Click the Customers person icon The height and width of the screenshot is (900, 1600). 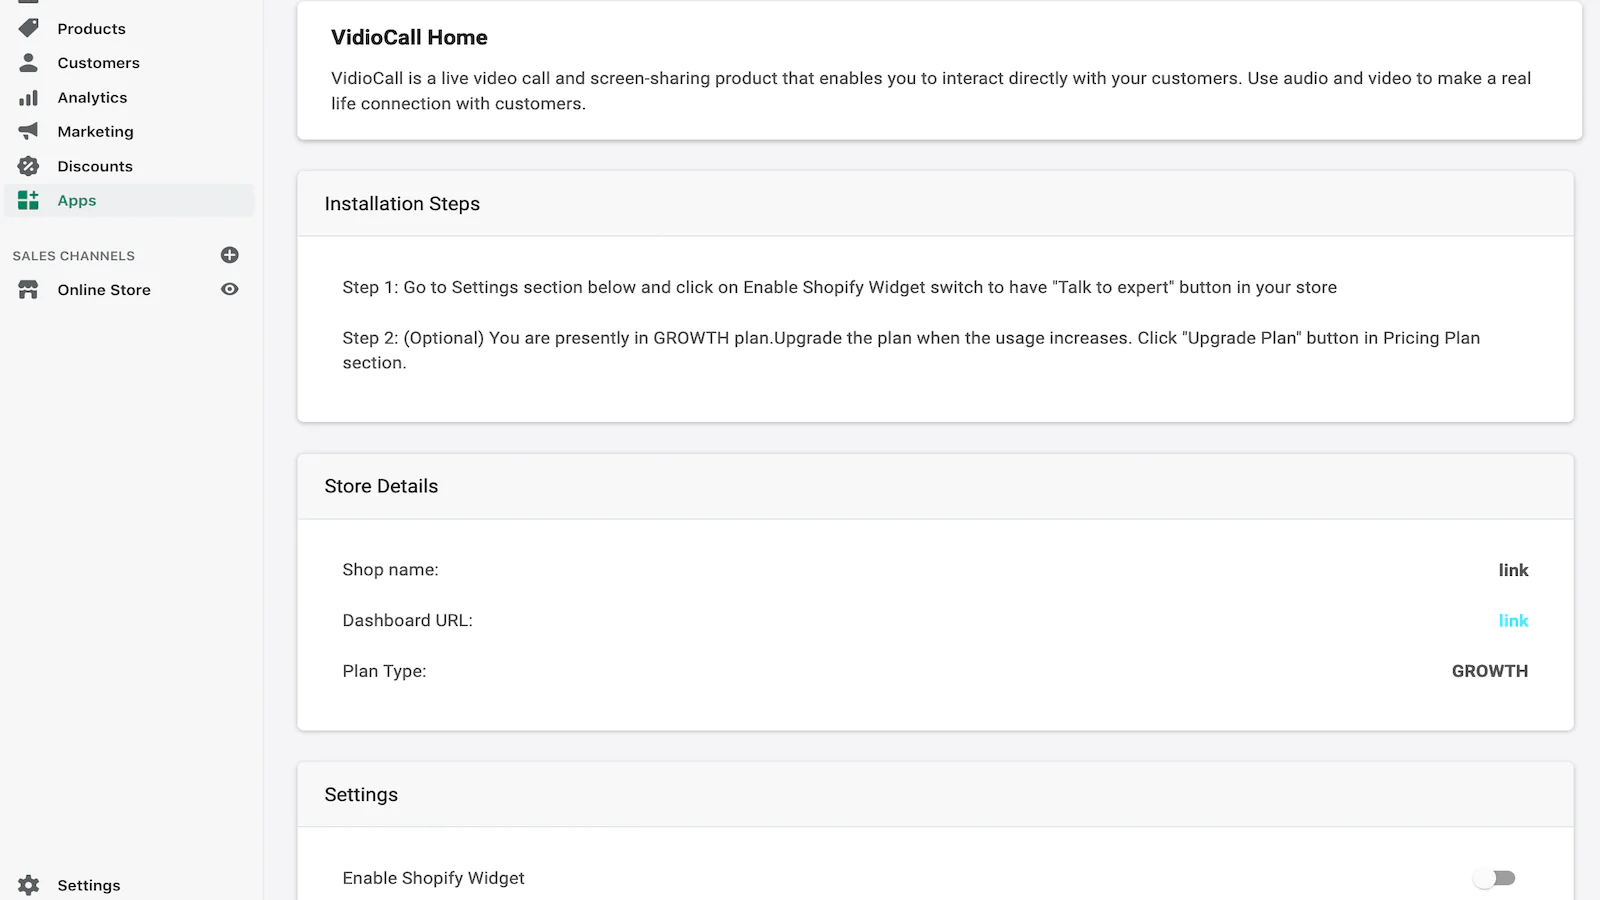coord(28,63)
